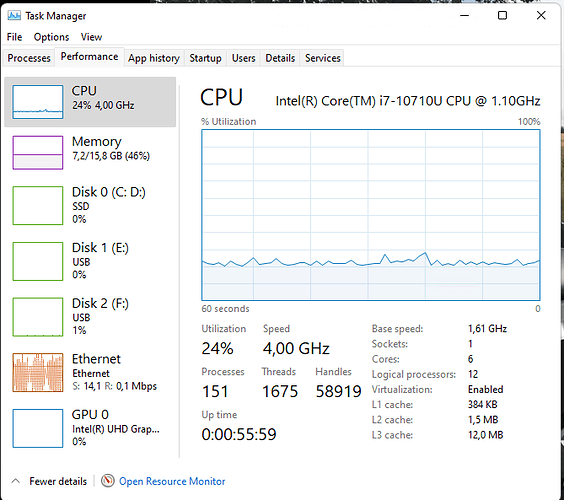564x500 pixels.
Task: Click the Task Manager app icon in title bar
Action: pyautogui.click(x=14, y=15)
